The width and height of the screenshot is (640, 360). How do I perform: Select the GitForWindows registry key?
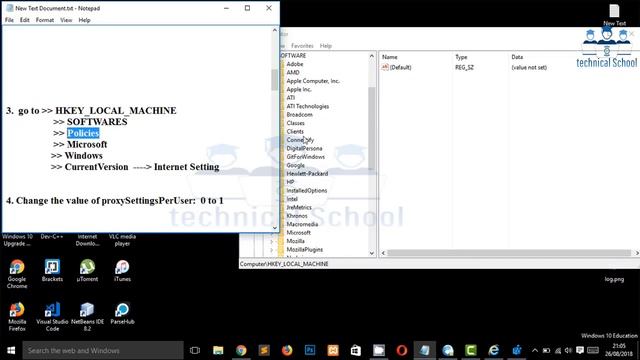(305, 157)
